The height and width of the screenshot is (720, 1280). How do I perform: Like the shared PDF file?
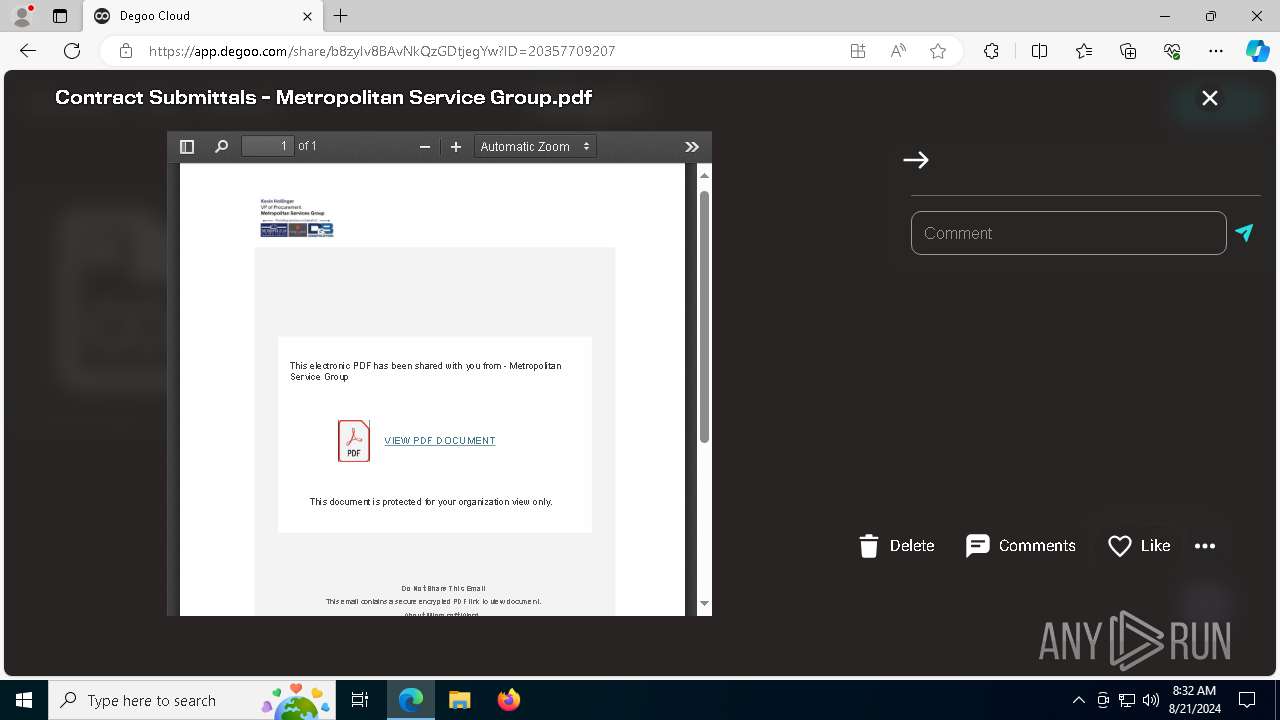pyautogui.click(x=1139, y=546)
